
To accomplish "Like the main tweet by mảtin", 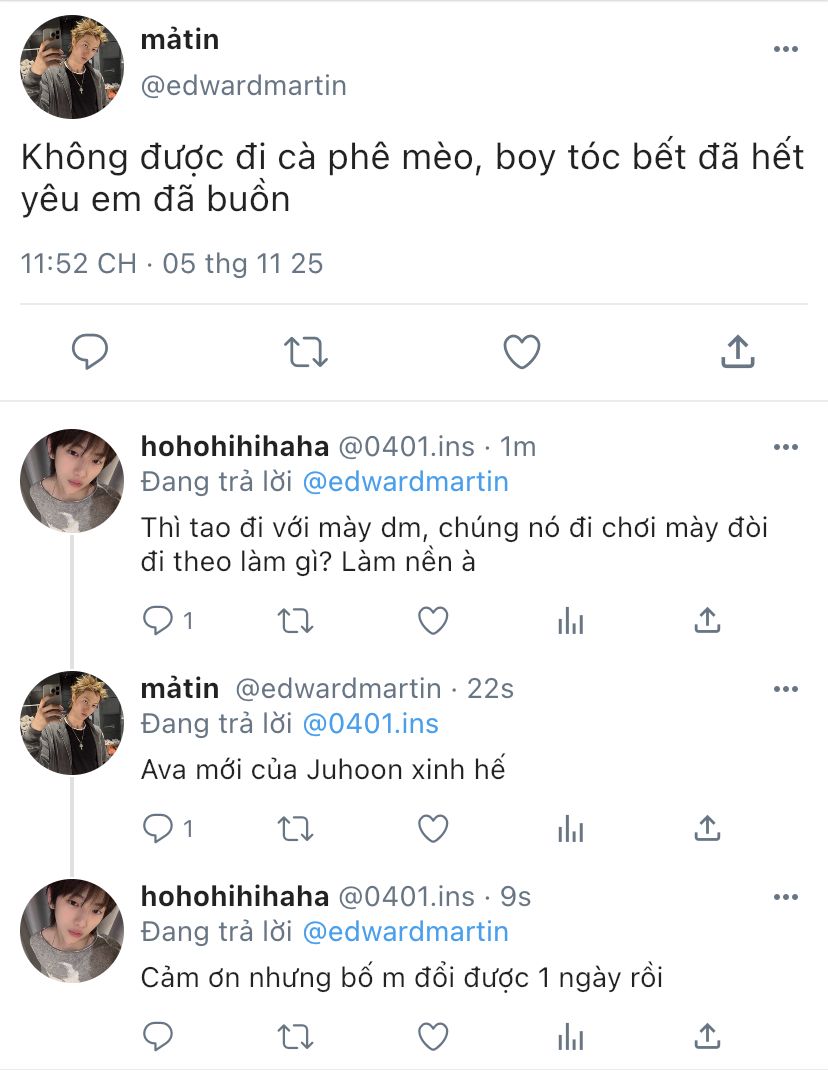I will 521,352.
